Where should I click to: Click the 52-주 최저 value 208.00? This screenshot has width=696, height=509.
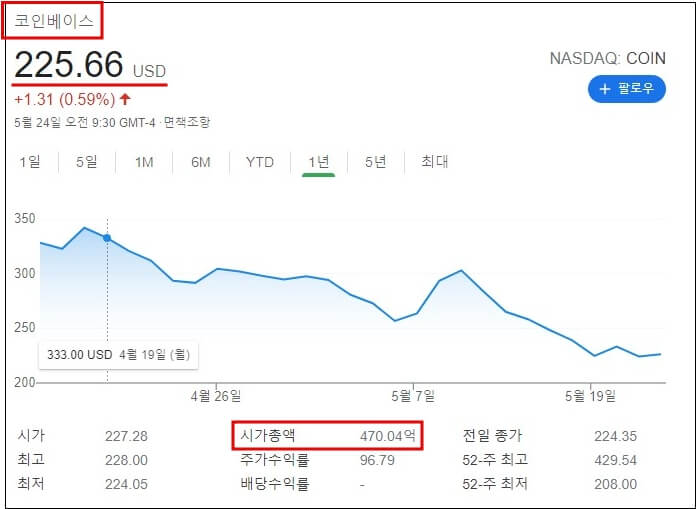click(x=616, y=484)
